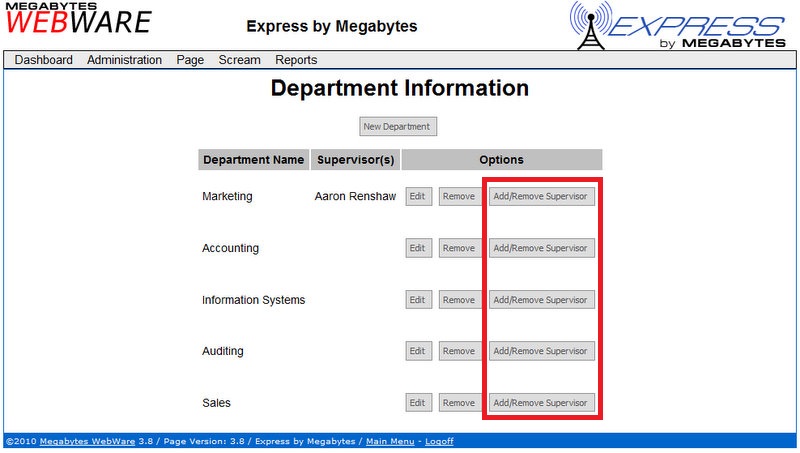Click the Department Name column header

click(x=254, y=160)
